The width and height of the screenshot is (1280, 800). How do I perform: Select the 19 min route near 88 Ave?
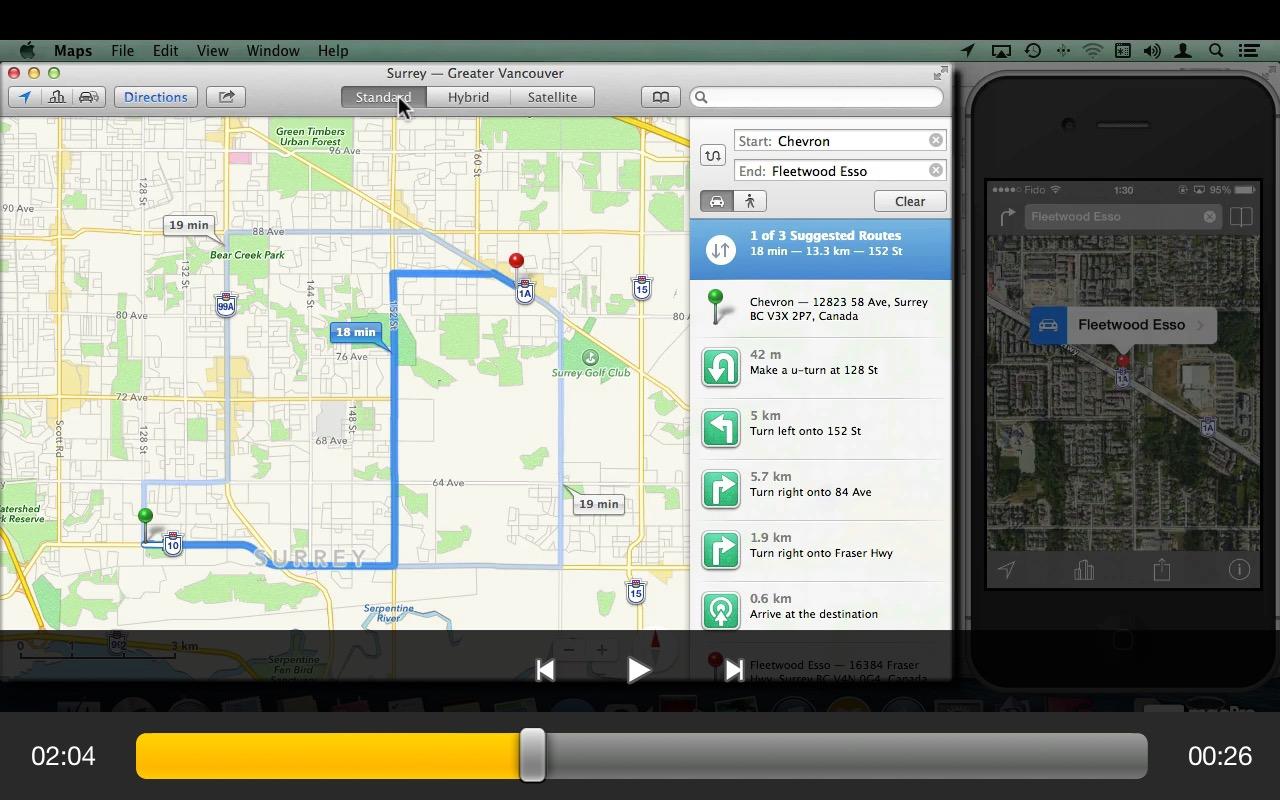(x=189, y=225)
